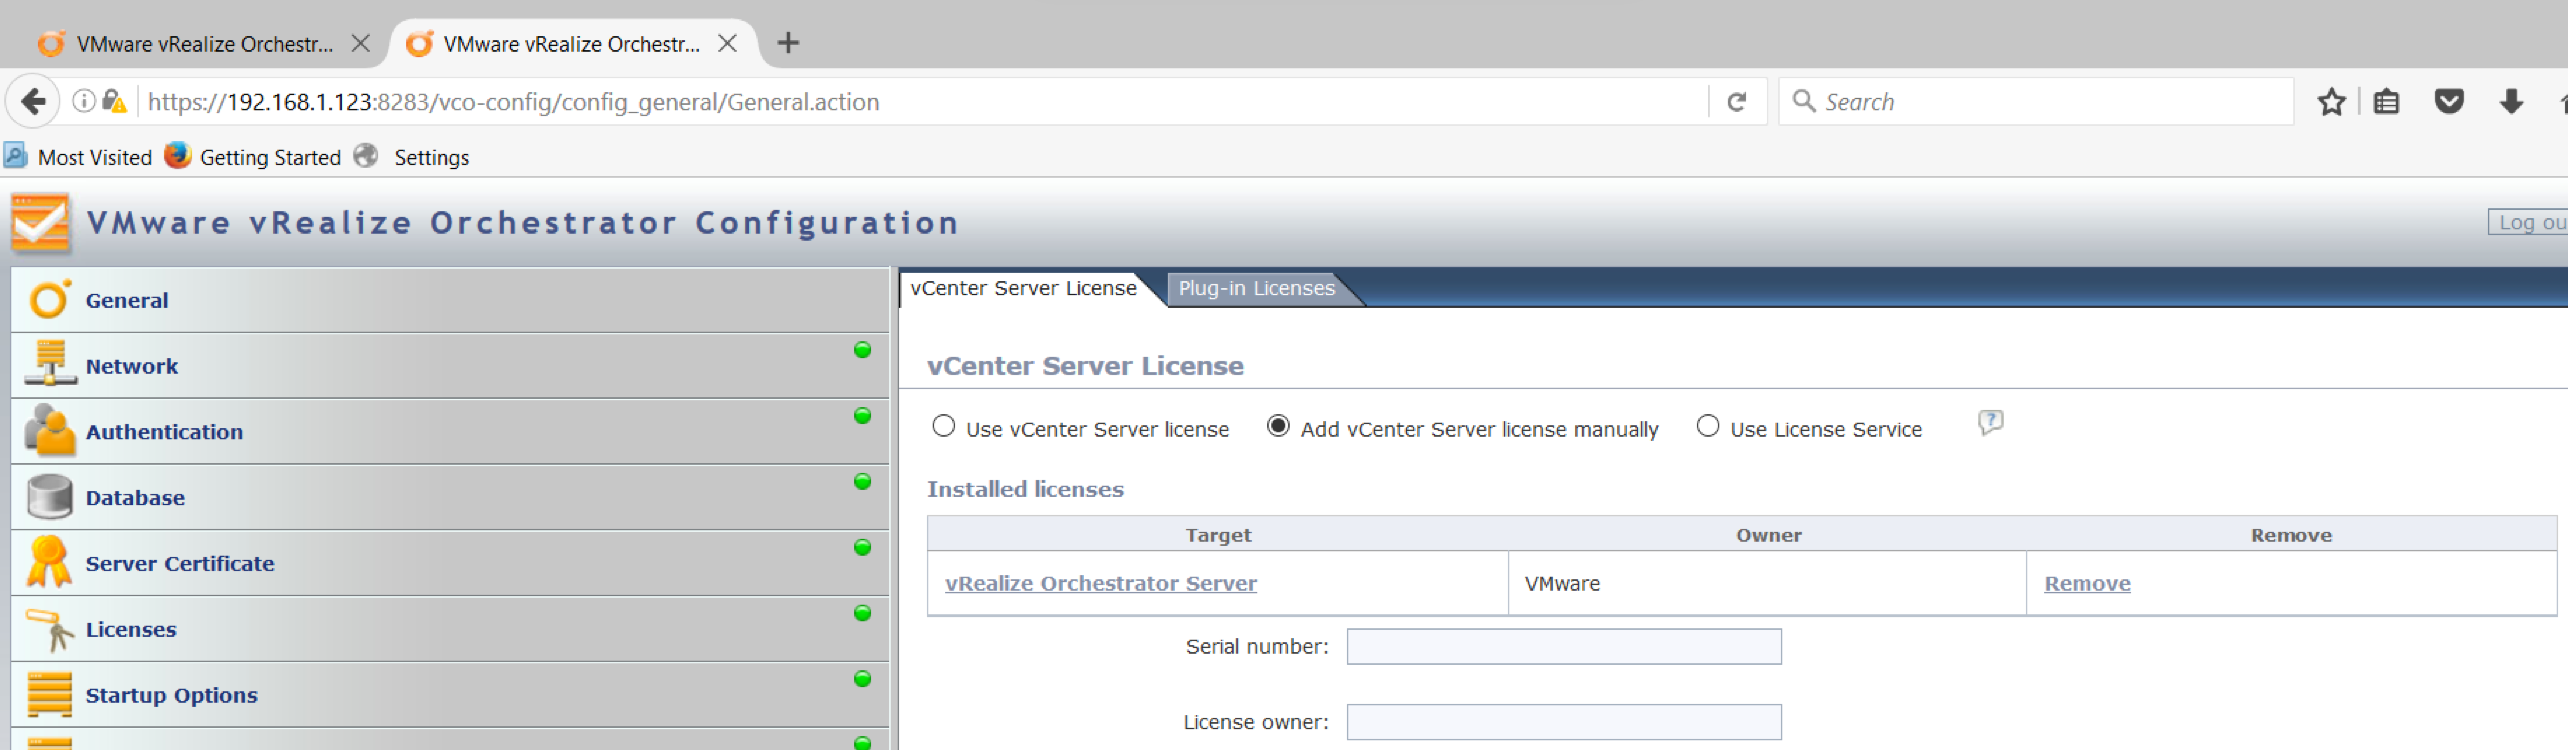Open the Authentication configuration section

pyautogui.click(x=450, y=432)
